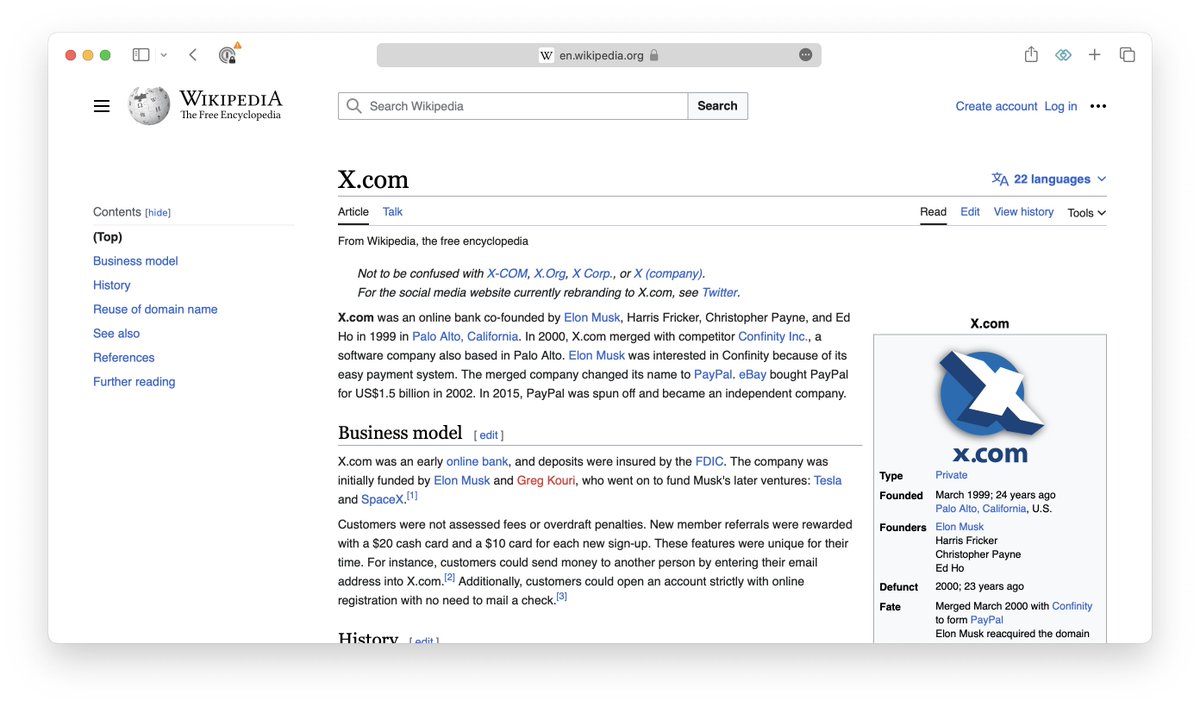The width and height of the screenshot is (1200, 707).
Task: Open the Confinity link in infobox Fate row
Action: coord(1072,606)
